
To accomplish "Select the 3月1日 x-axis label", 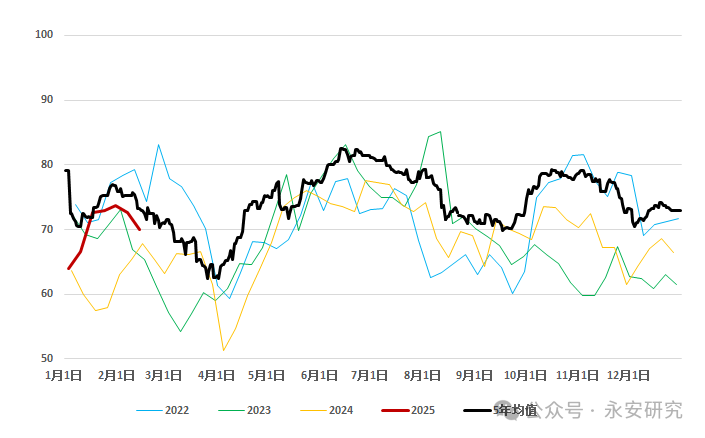I will (x=164, y=376).
